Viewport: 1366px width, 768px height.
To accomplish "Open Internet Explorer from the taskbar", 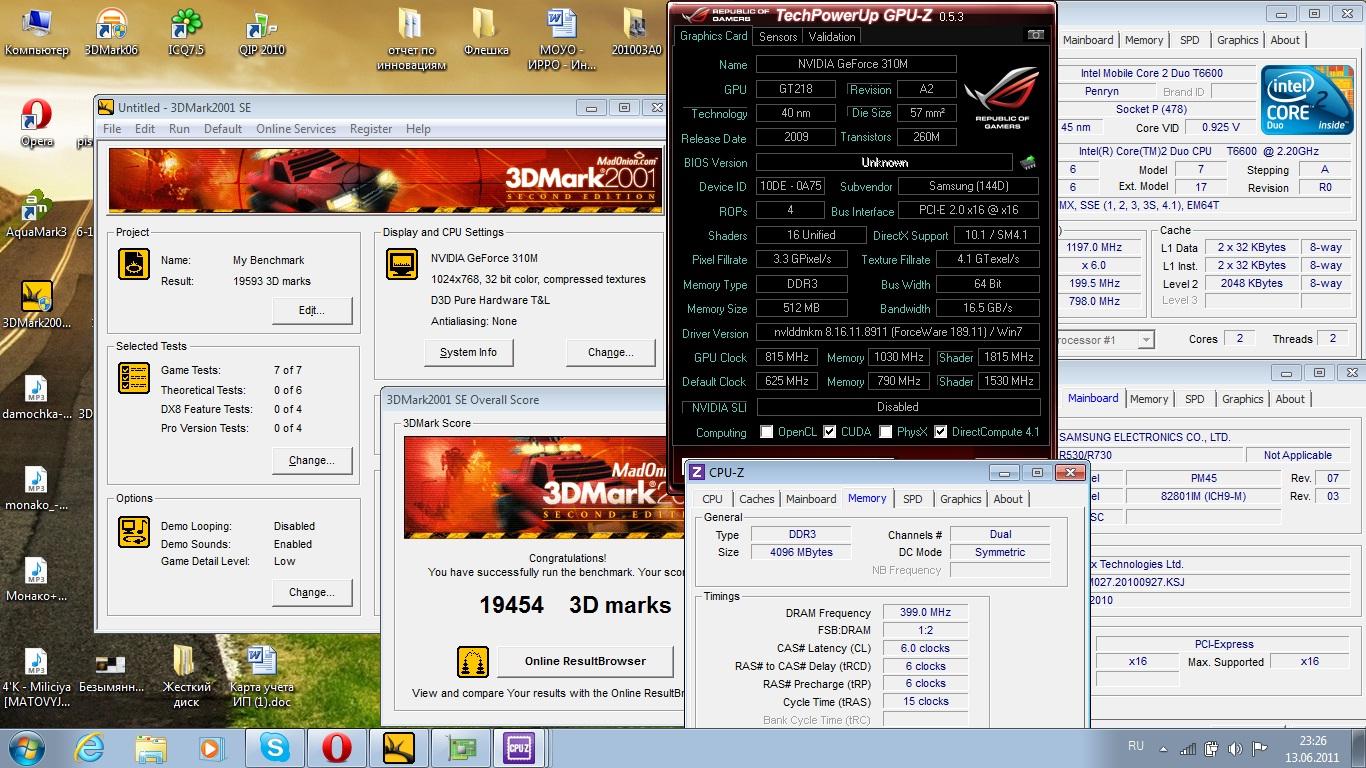I will 89,747.
